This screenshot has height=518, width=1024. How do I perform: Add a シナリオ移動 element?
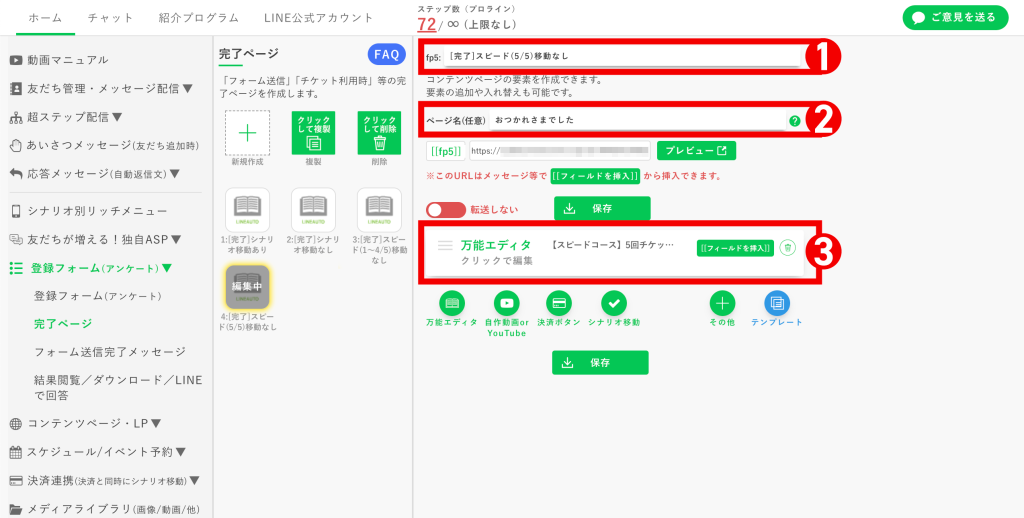click(x=614, y=303)
